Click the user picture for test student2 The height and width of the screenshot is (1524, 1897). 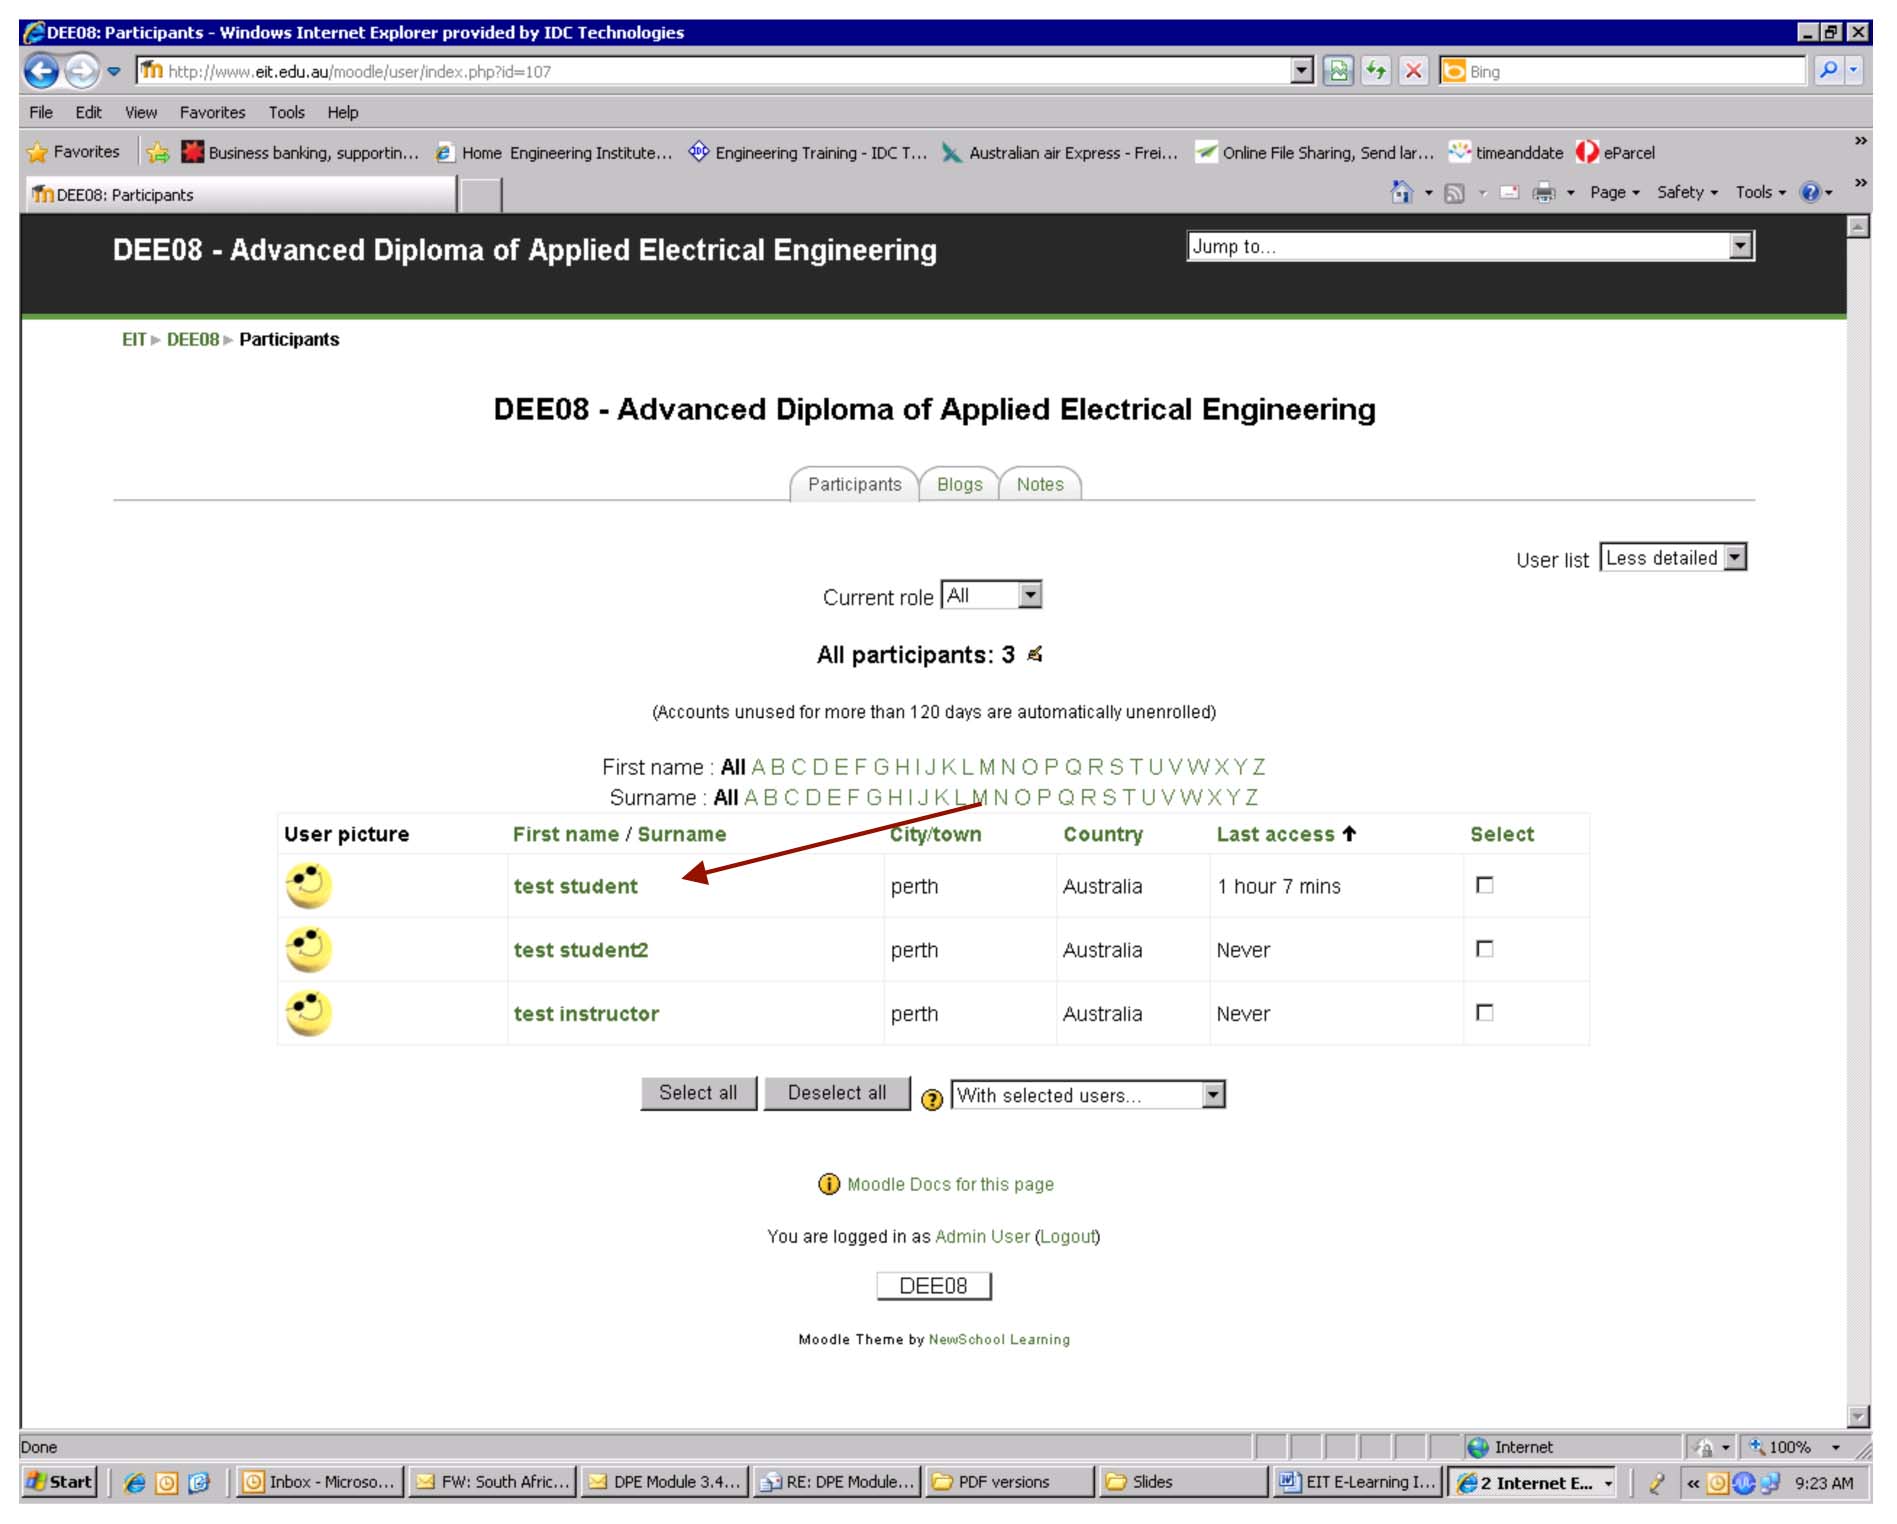(309, 949)
